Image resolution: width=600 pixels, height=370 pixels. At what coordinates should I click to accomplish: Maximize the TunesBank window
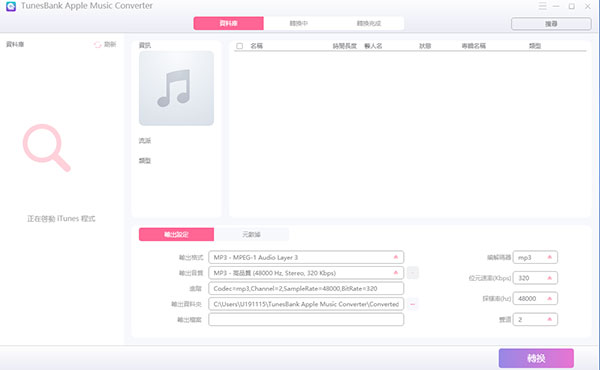click(572, 6)
